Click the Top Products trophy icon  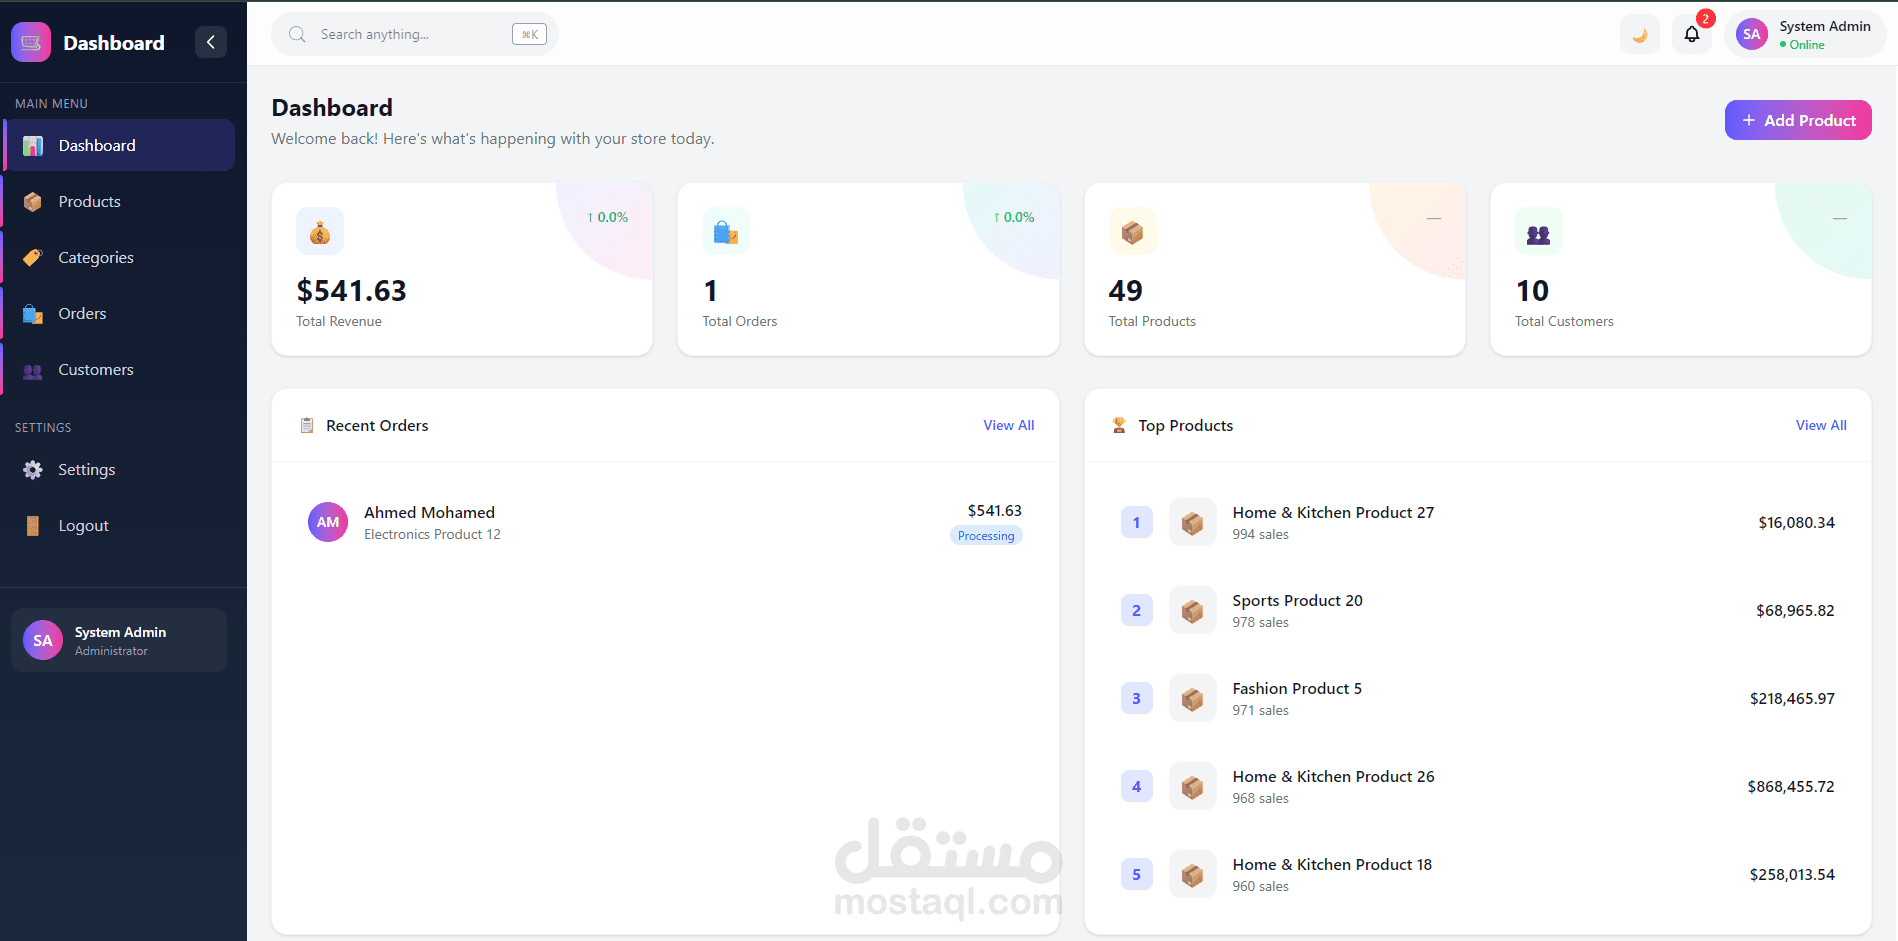pyautogui.click(x=1119, y=425)
